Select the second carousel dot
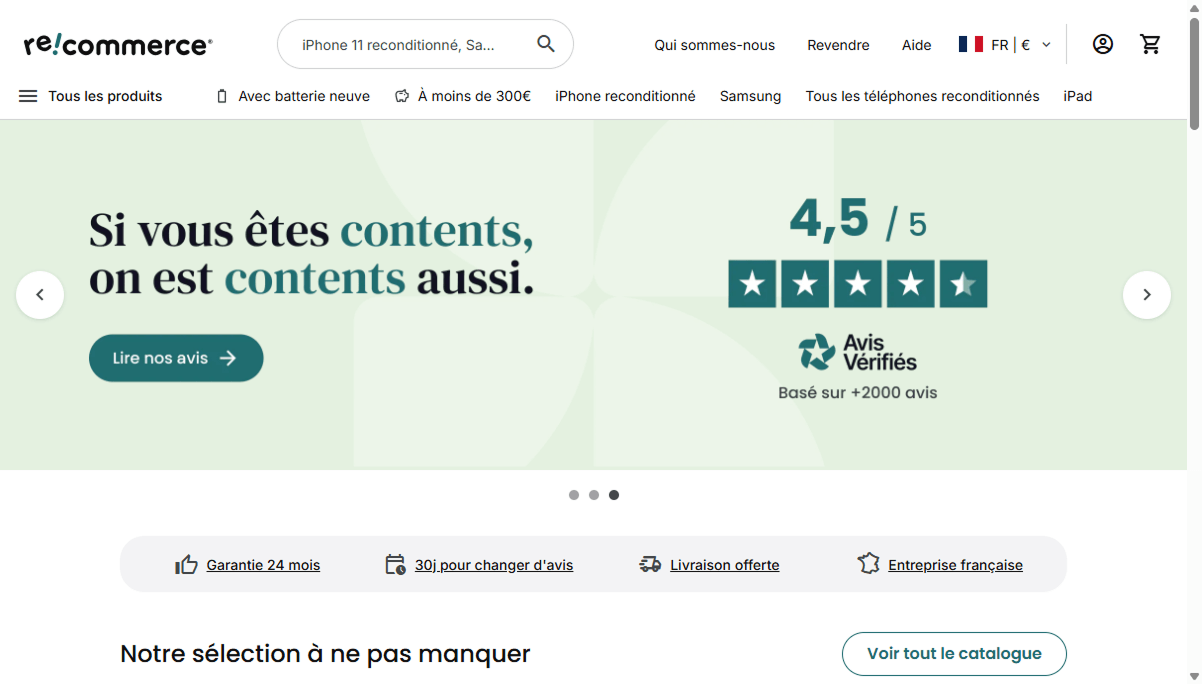This screenshot has width=1202, height=684. coord(594,494)
